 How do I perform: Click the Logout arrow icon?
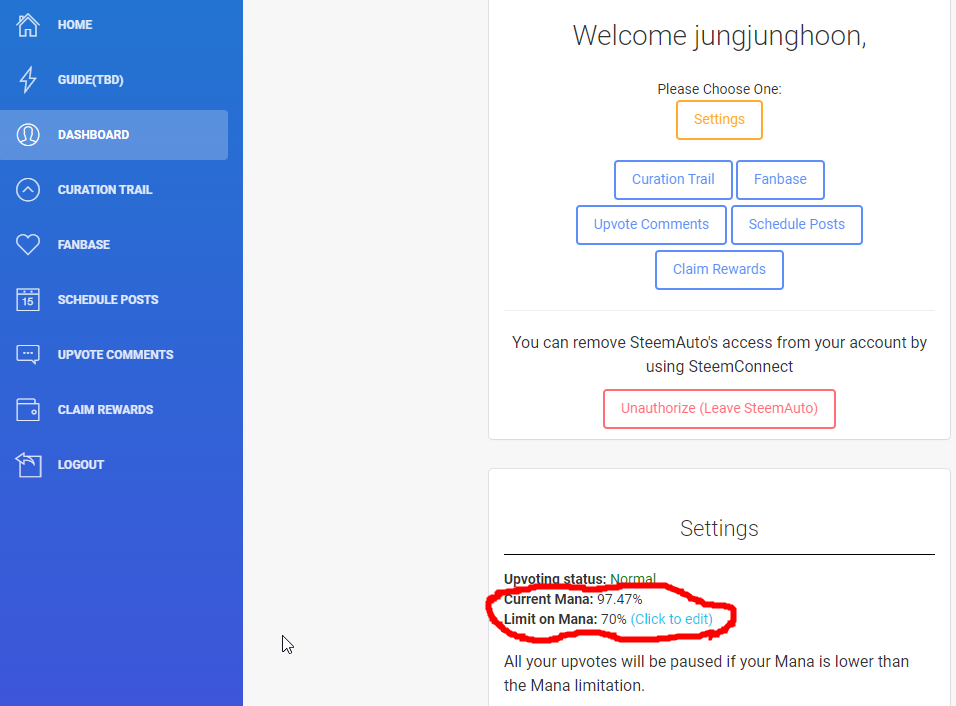point(28,465)
